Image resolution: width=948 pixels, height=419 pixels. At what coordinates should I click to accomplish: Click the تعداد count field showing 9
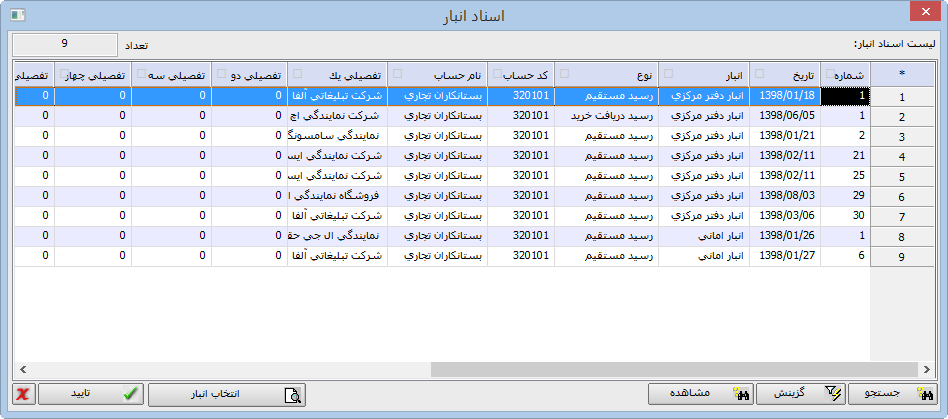(64, 44)
